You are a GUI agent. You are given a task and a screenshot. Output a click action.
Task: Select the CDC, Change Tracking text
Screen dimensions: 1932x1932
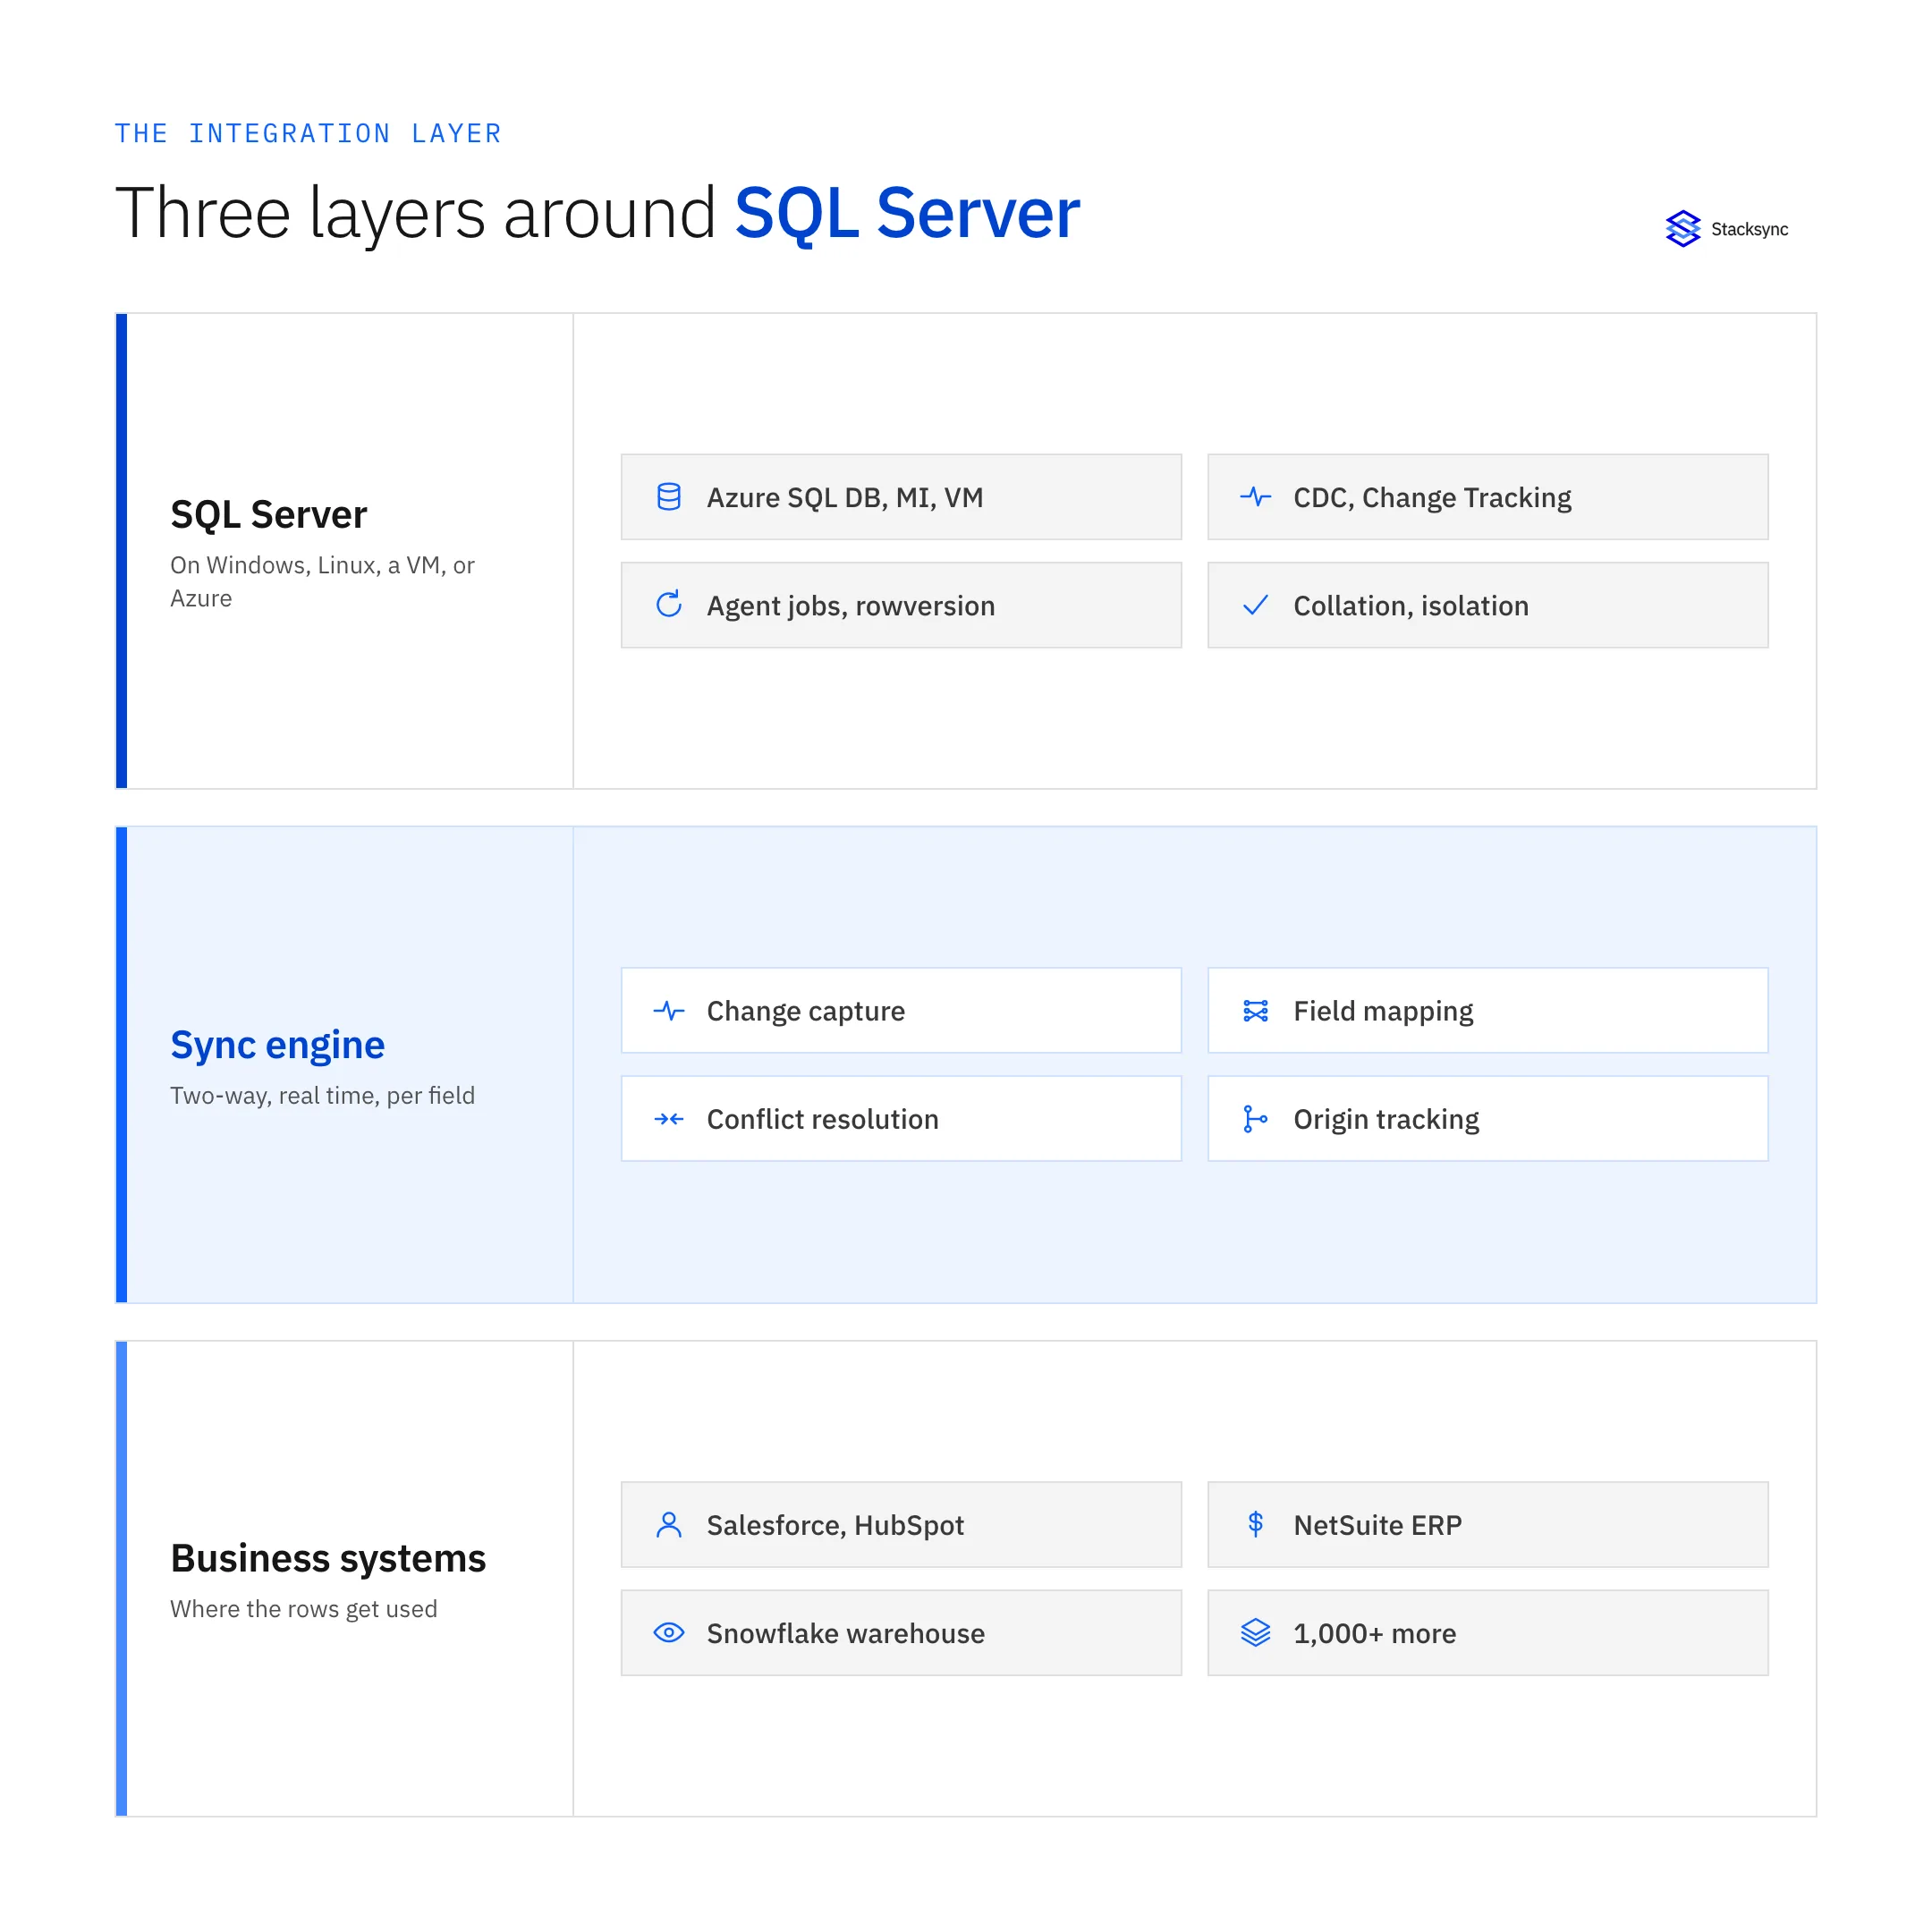click(1432, 498)
